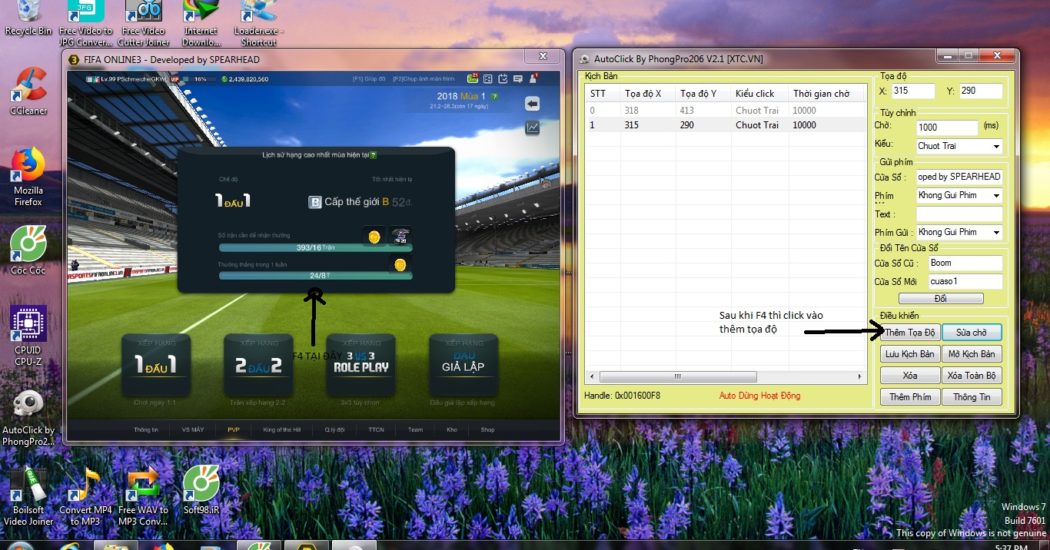Choose the Xếp hạng 1 đấu 1 mode card
Image resolution: width=1050 pixels, height=550 pixels.
coord(156,365)
